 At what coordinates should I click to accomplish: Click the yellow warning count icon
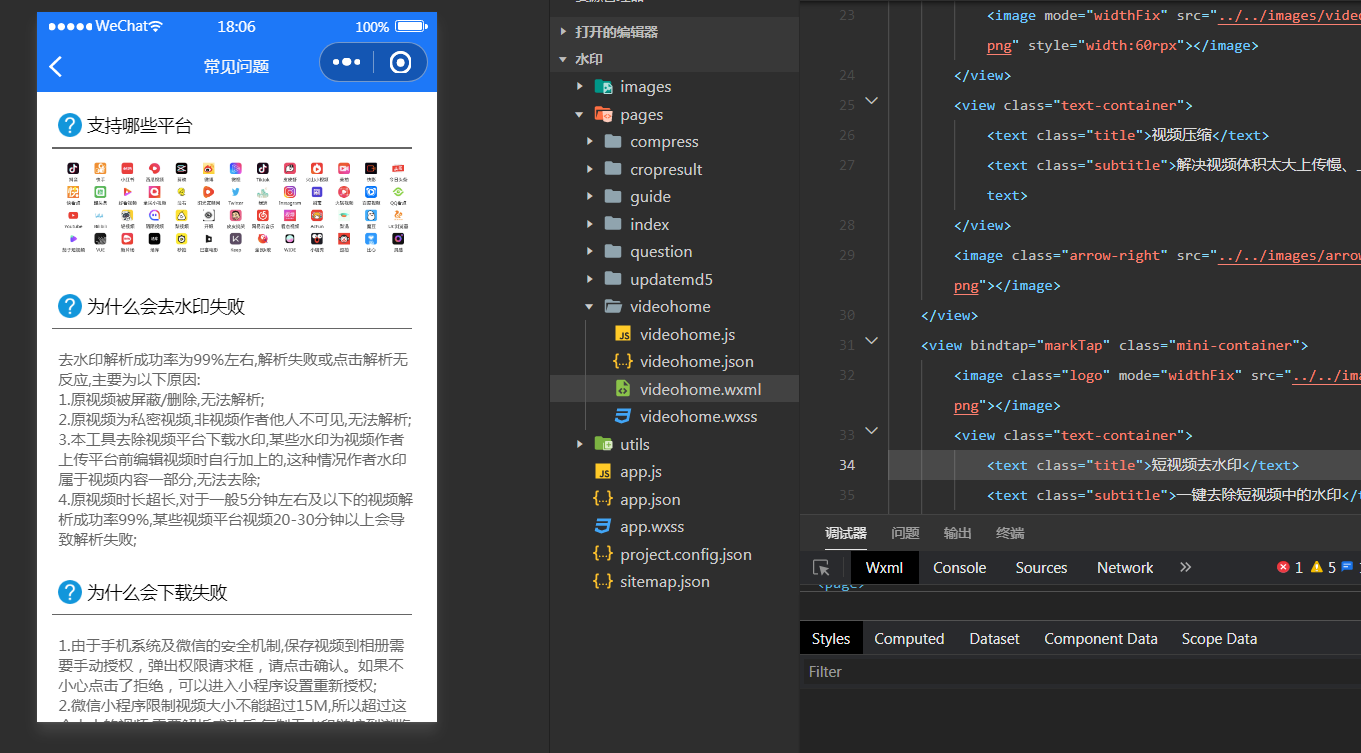click(x=1317, y=567)
